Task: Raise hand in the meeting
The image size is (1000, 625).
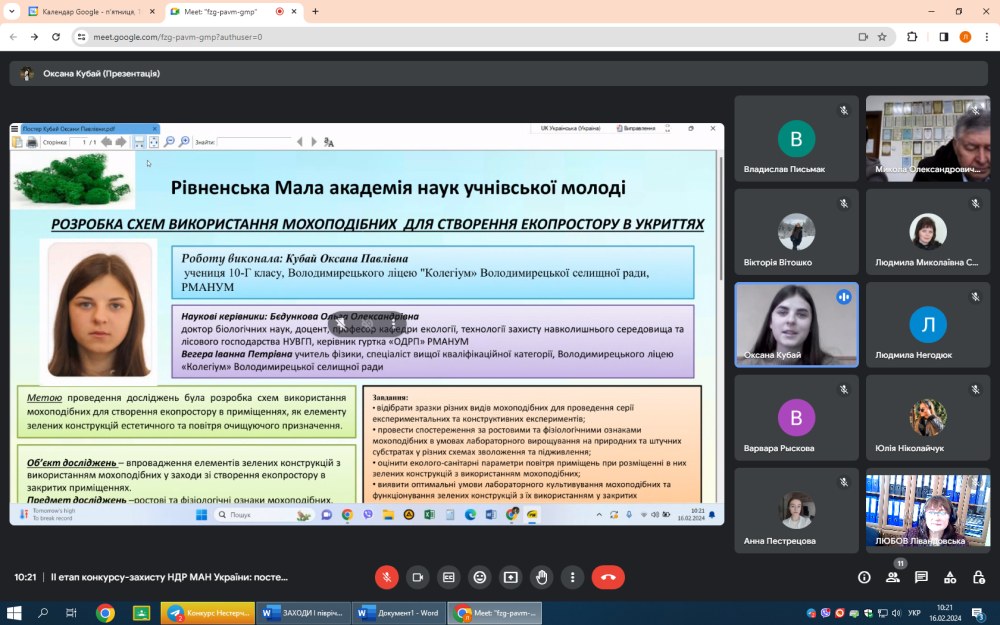Action: (x=542, y=577)
